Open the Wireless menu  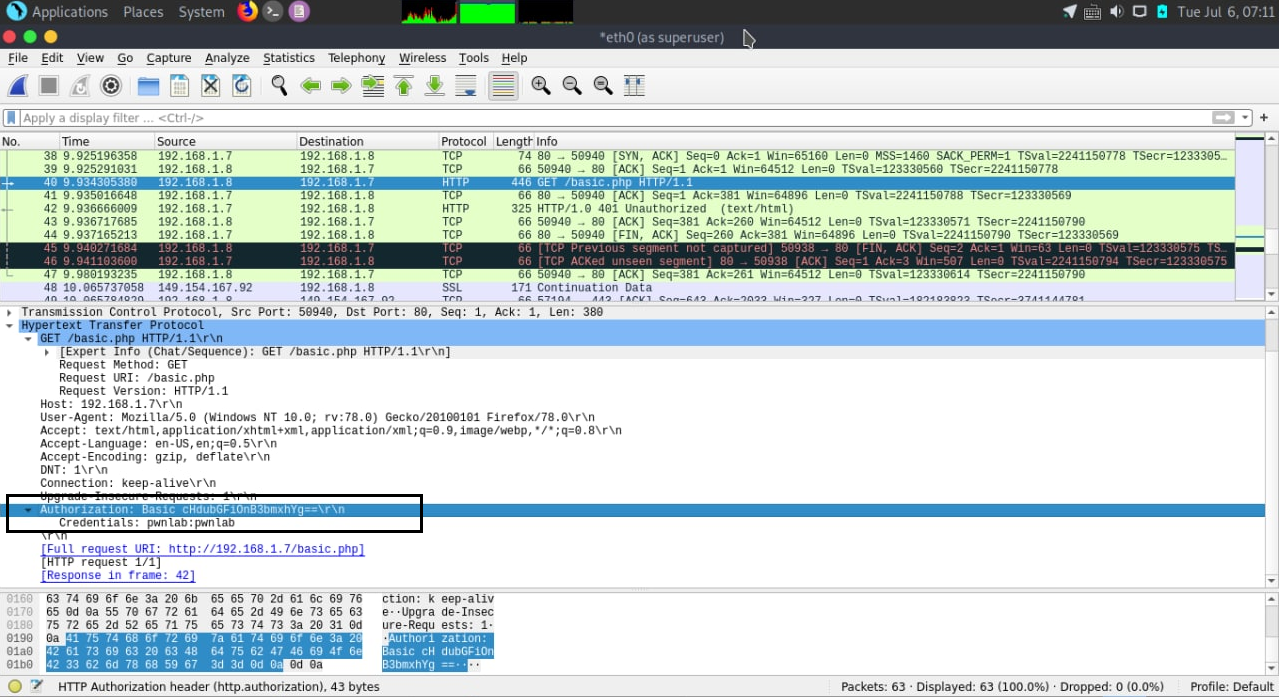pos(422,58)
